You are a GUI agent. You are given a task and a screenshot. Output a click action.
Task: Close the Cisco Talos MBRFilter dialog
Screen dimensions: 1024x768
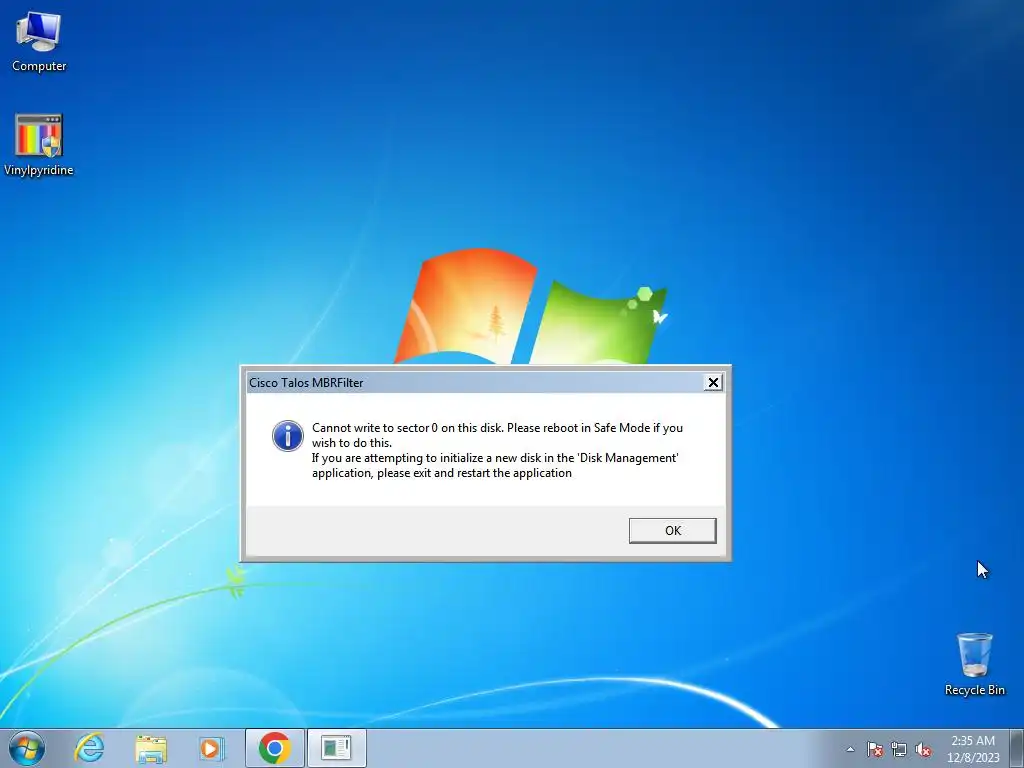pos(713,383)
